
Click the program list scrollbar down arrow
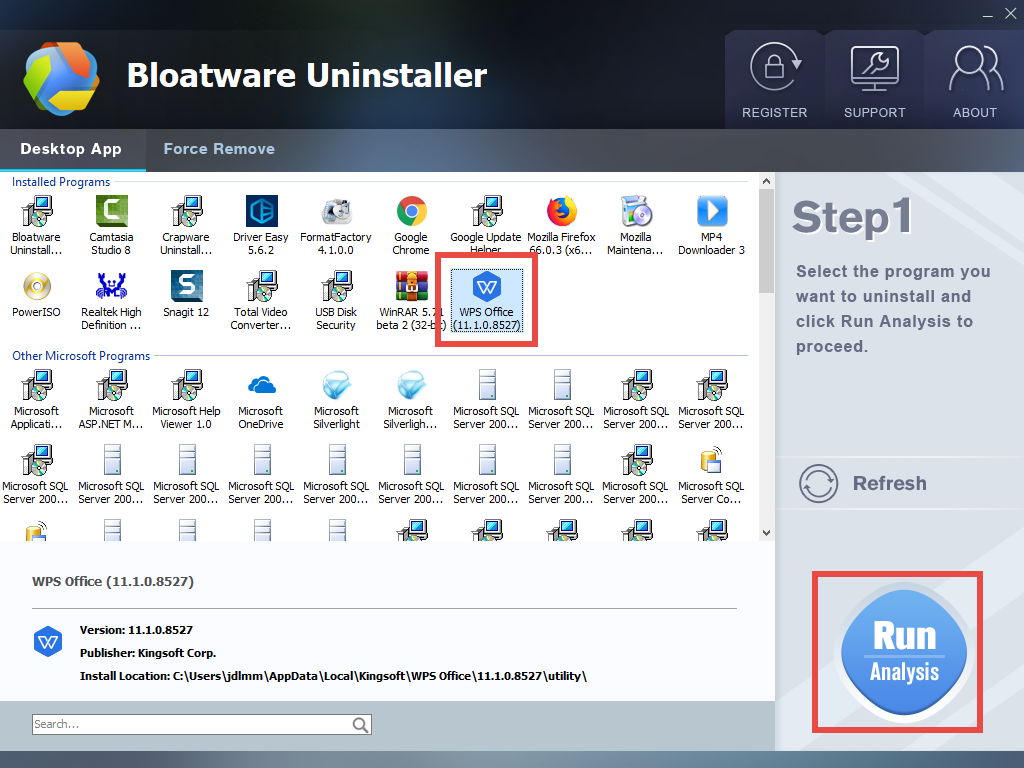pos(766,533)
